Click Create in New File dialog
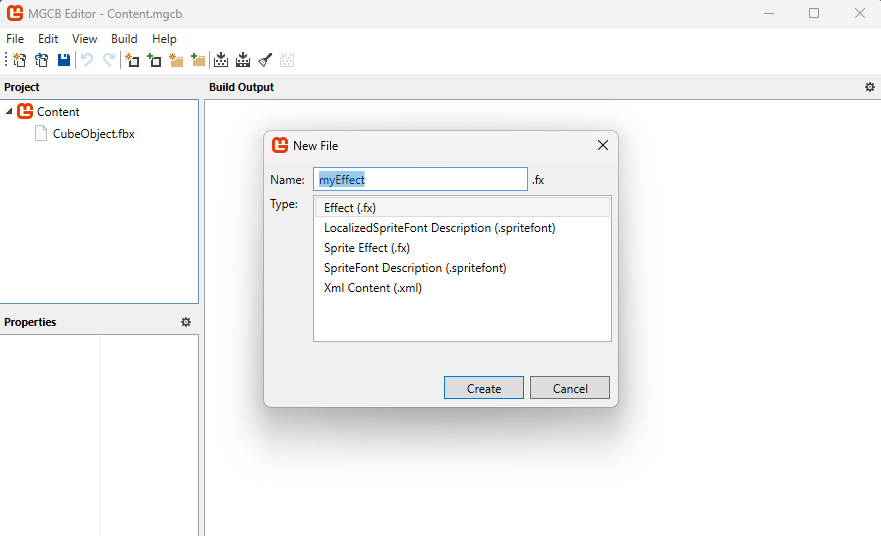This screenshot has height=536, width=881. (484, 388)
